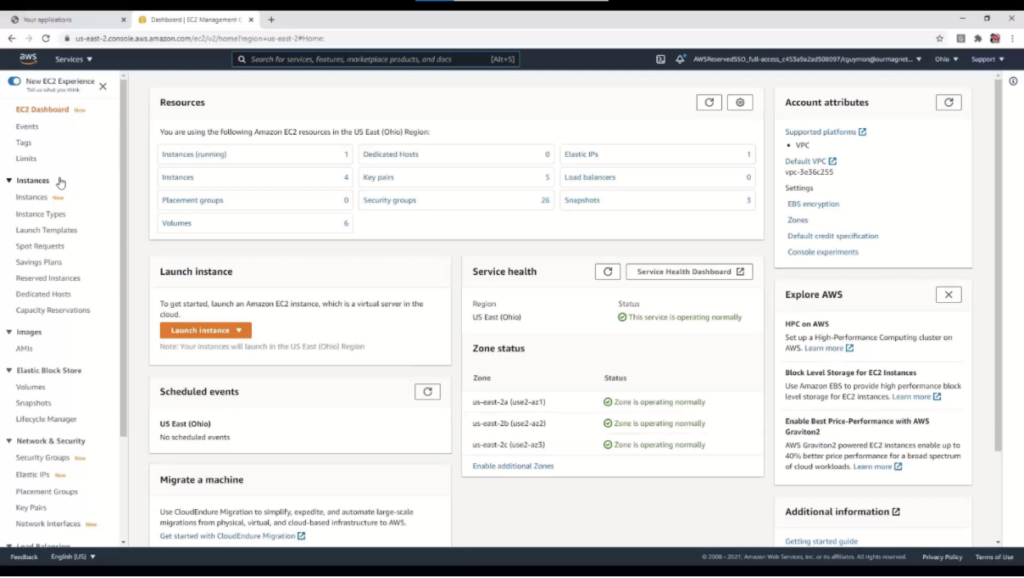Open Instance Types in sidebar
The width and height of the screenshot is (1024, 578).
[40, 214]
